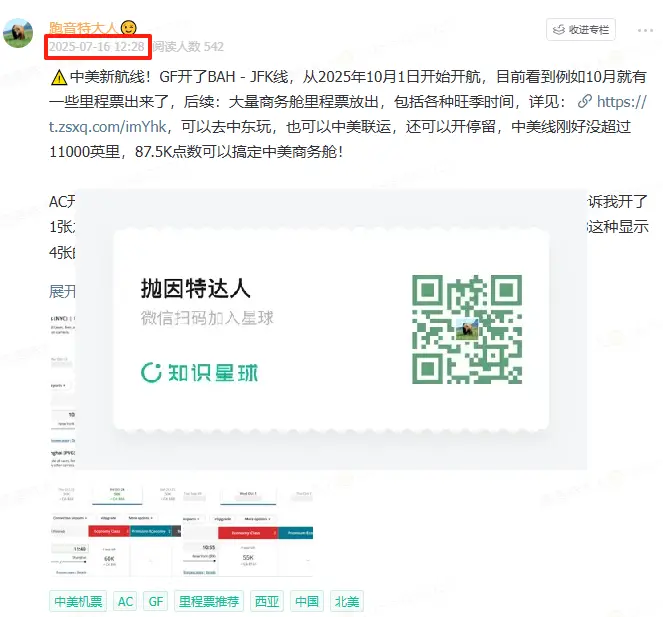The height and width of the screenshot is (617, 663).
Task: Click the post date 2025-07-16 12:28
Action: coord(97,47)
